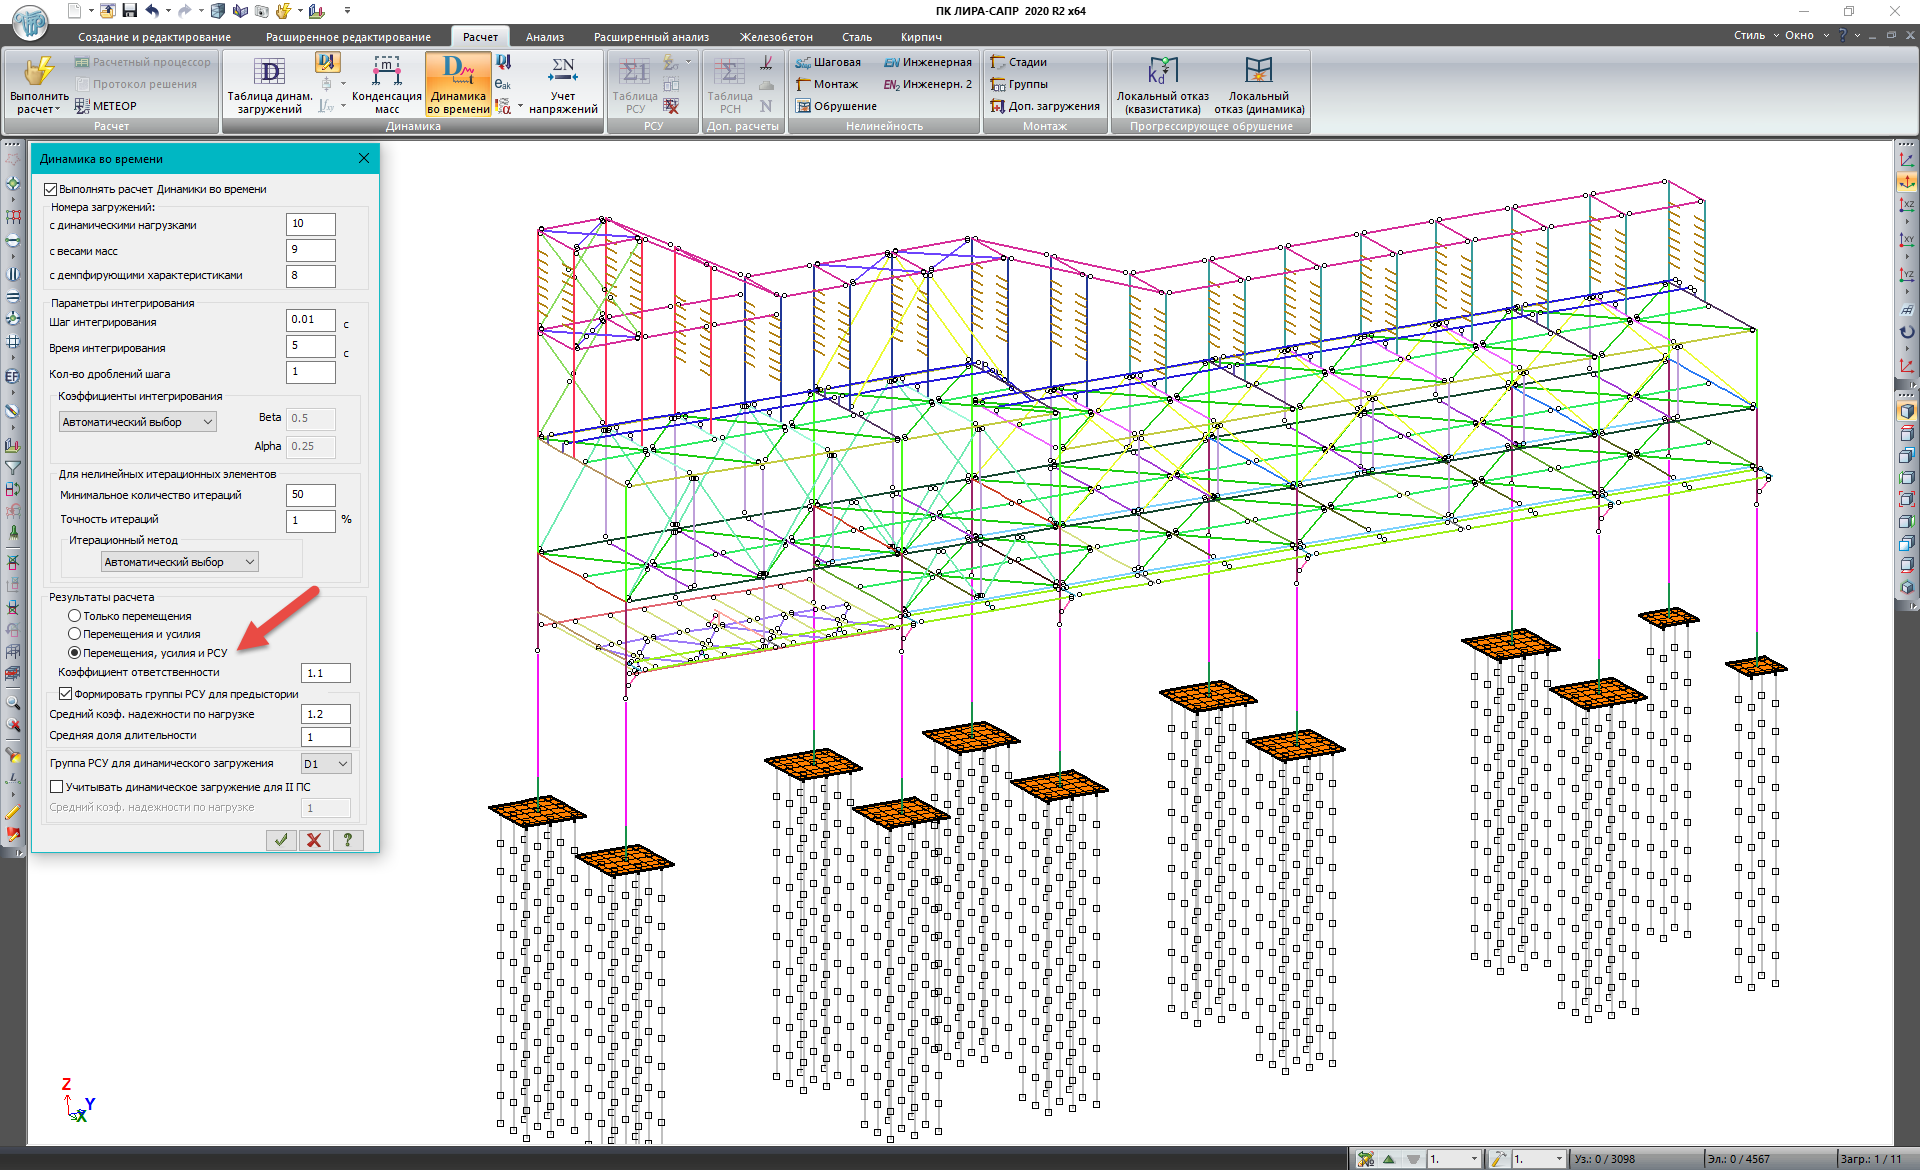Enable Учитывать динамическое загружение для II ПС
This screenshot has width=1920, height=1170.
[x=57, y=787]
